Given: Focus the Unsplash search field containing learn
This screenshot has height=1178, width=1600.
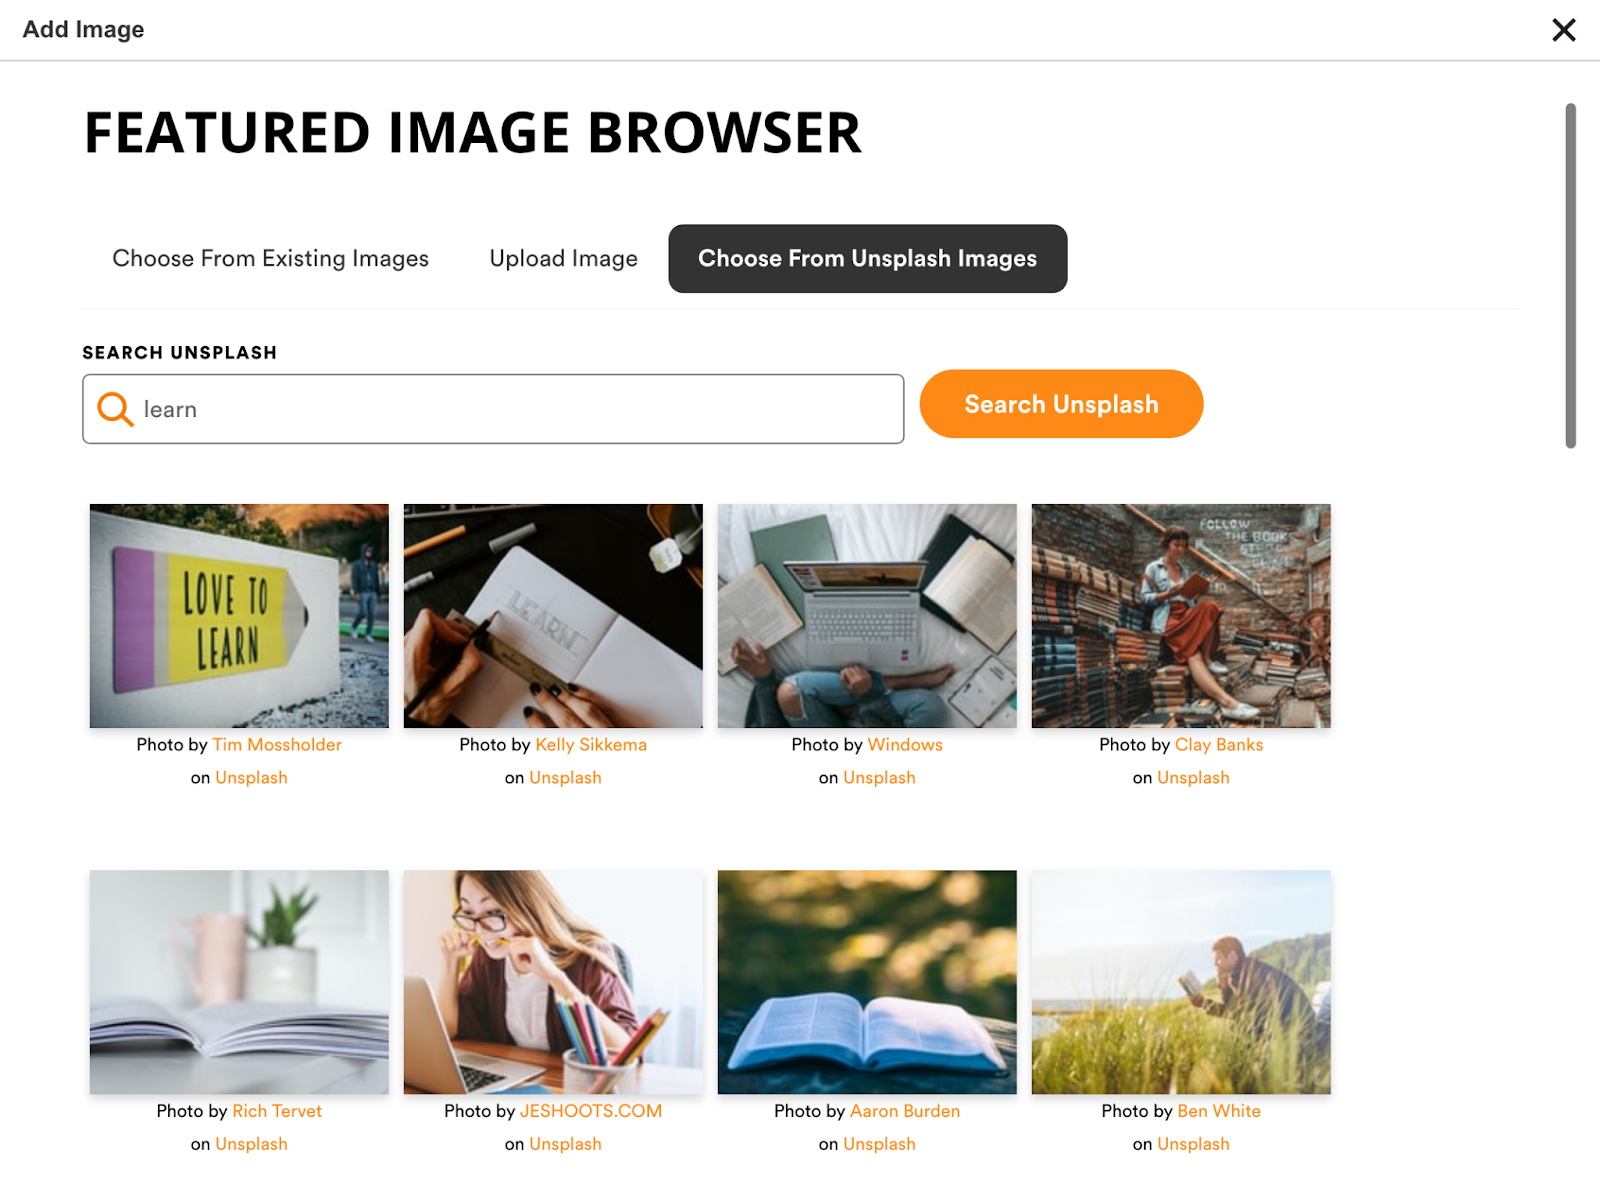Looking at the screenshot, I should tap(493, 409).
